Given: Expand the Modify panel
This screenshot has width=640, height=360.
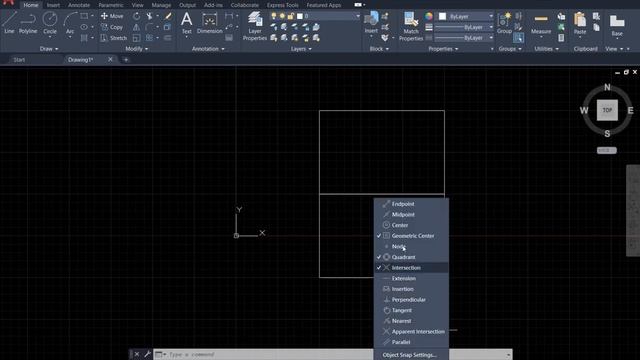Looking at the screenshot, I should point(137,49).
